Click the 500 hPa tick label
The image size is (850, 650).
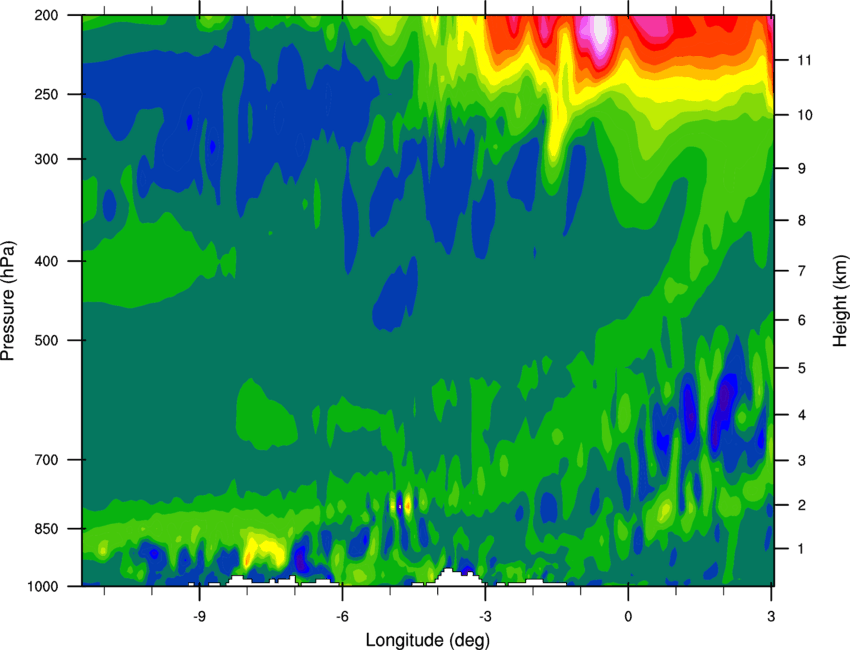[x=46, y=340]
